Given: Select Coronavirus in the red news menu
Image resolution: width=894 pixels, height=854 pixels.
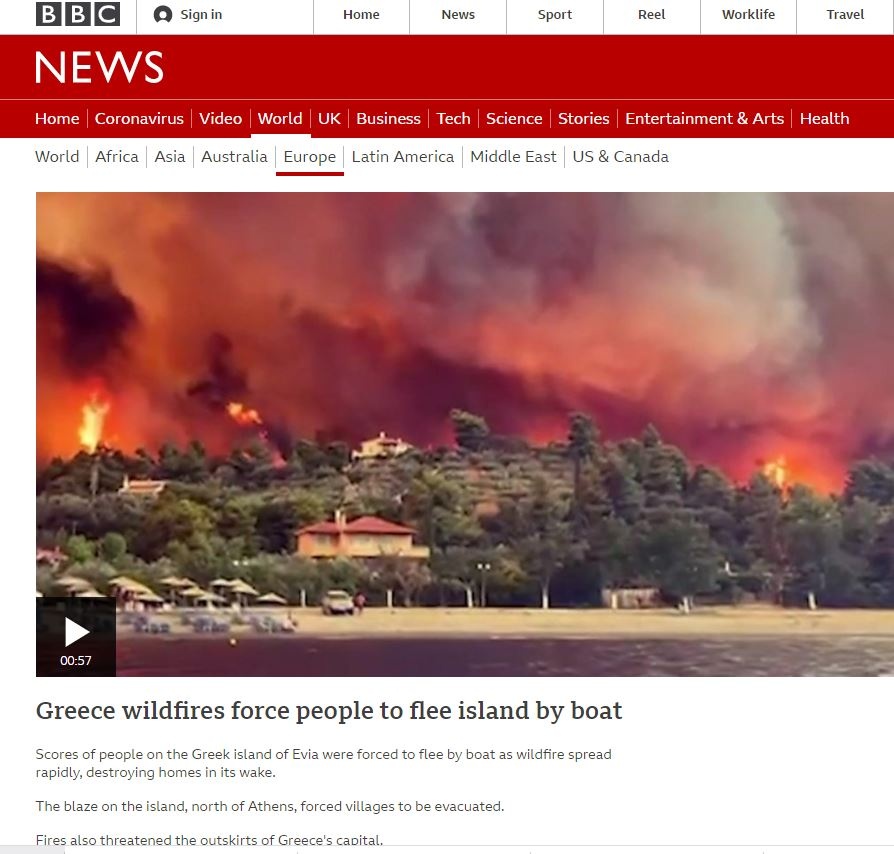Looking at the screenshot, I should coord(139,119).
